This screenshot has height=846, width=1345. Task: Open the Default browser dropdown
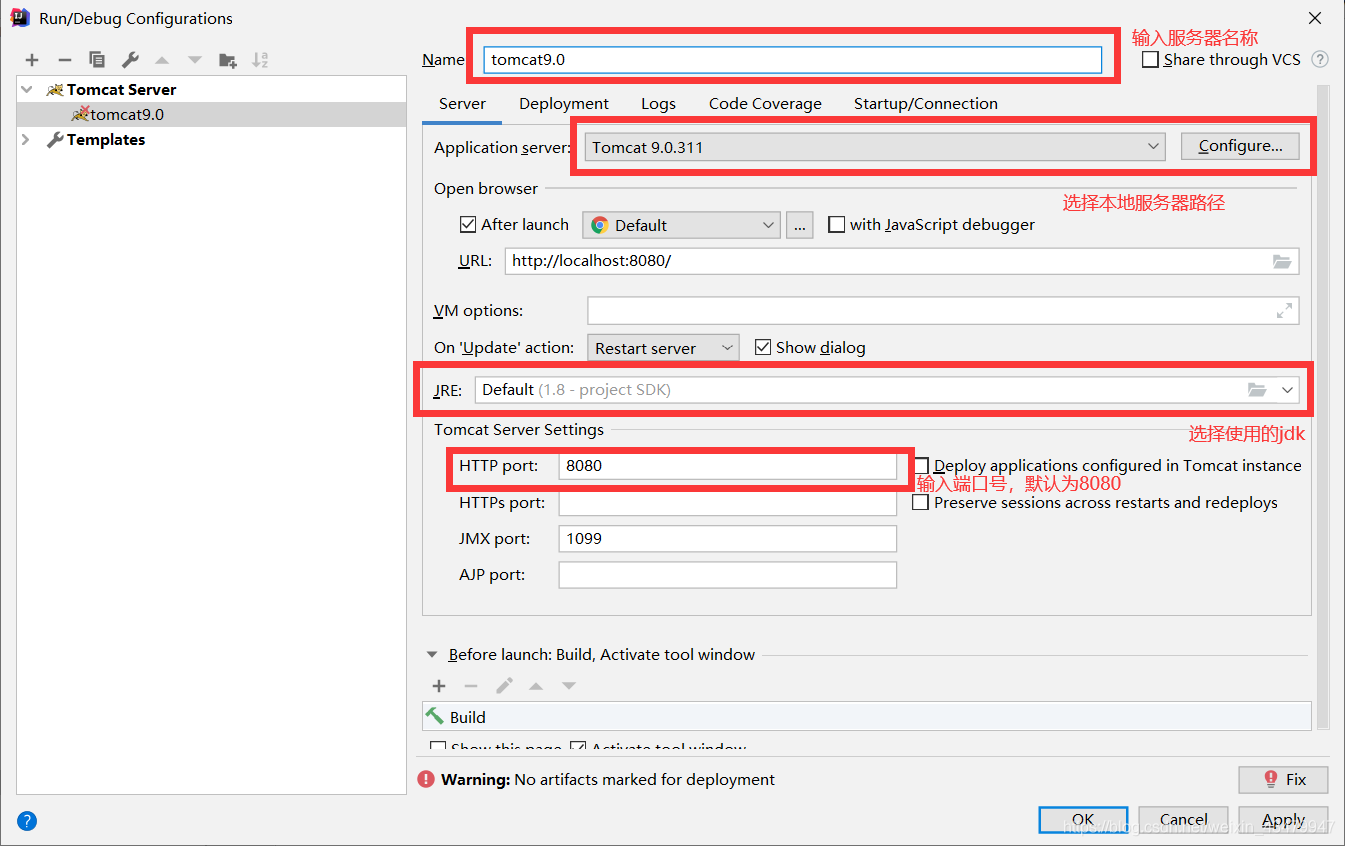[x=681, y=225]
